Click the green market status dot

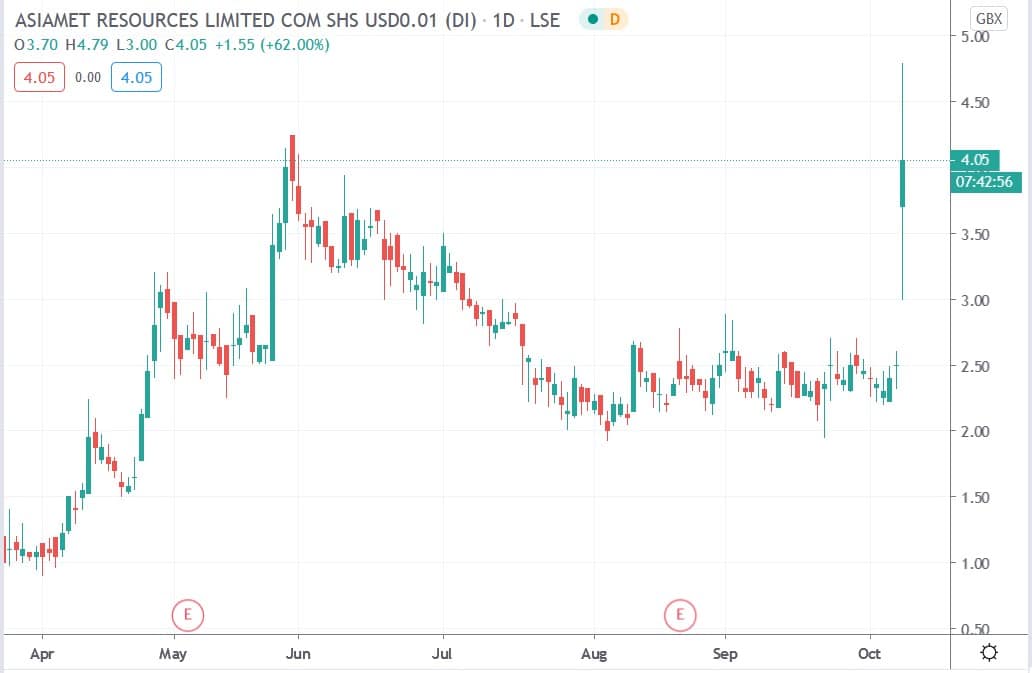click(x=594, y=19)
